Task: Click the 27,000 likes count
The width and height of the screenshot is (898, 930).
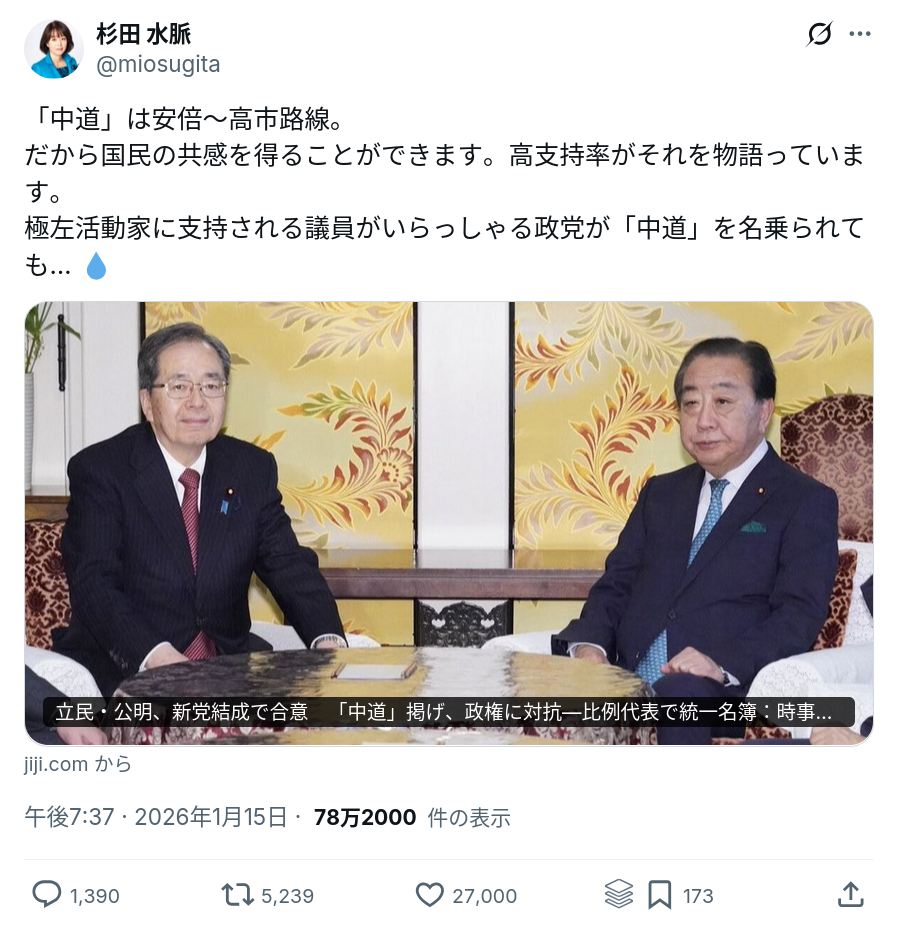Action: click(485, 896)
